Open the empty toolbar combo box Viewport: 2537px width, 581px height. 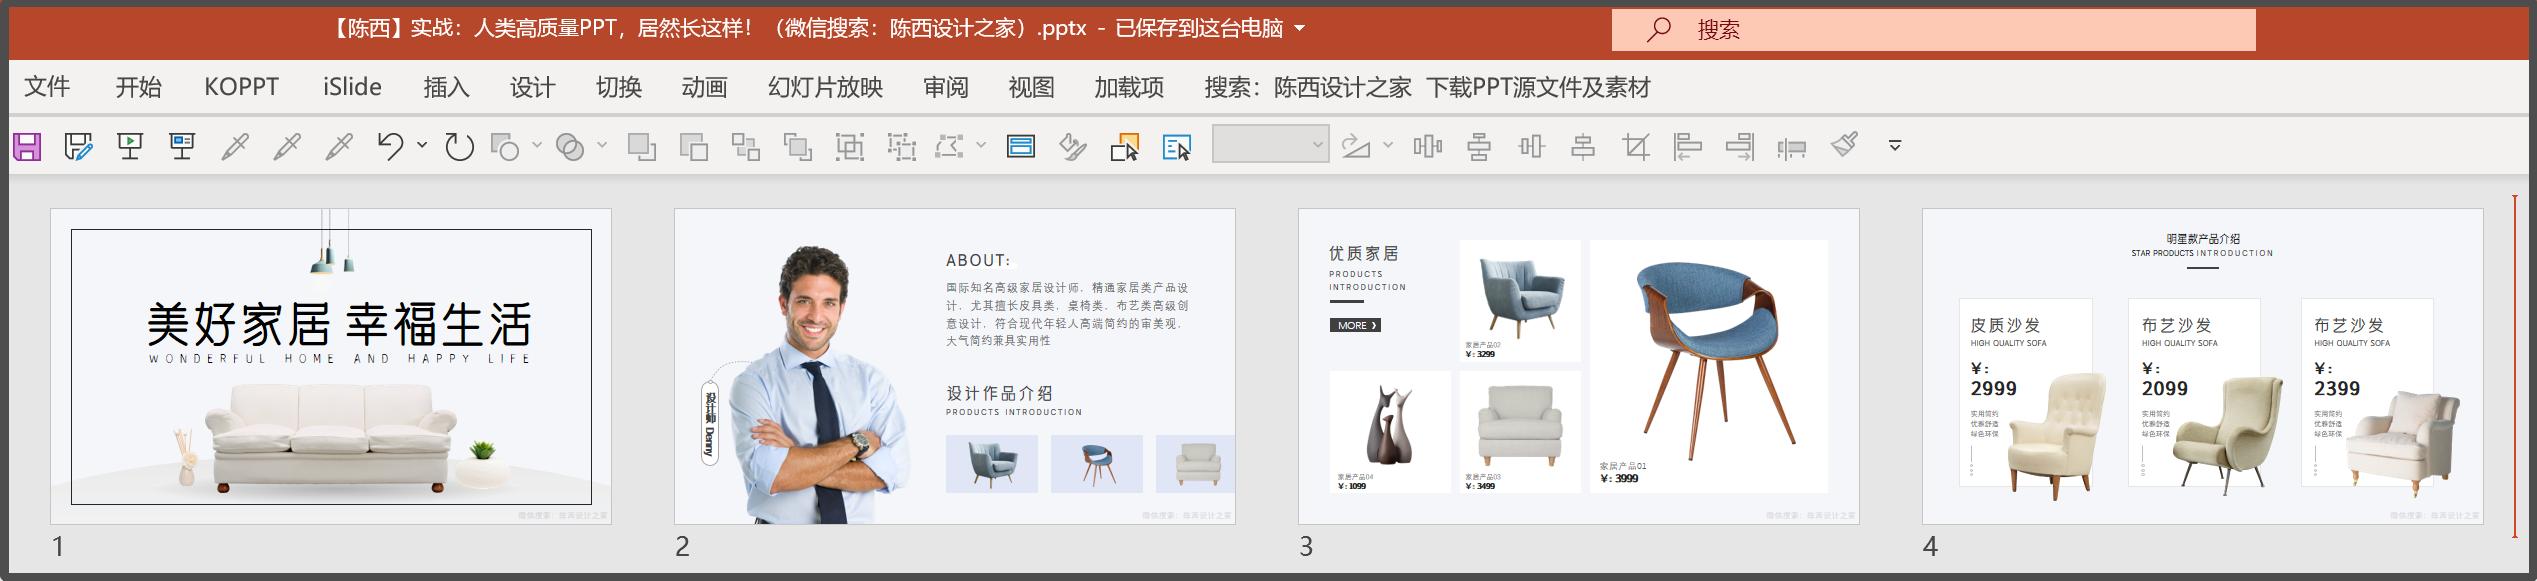1270,145
